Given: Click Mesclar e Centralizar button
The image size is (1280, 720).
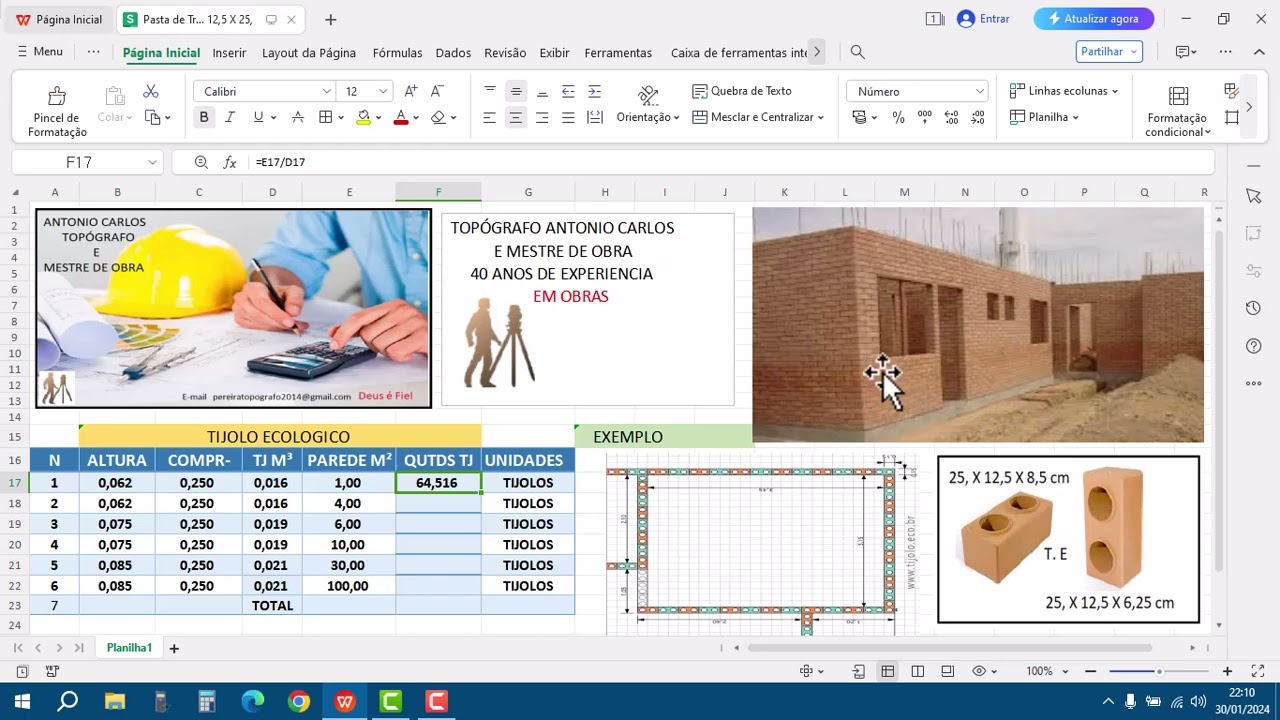Looking at the screenshot, I should pos(757,117).
